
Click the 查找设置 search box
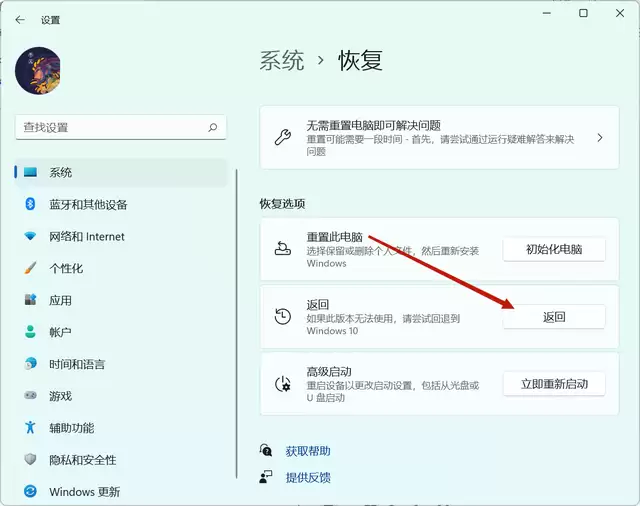[110, 128]
